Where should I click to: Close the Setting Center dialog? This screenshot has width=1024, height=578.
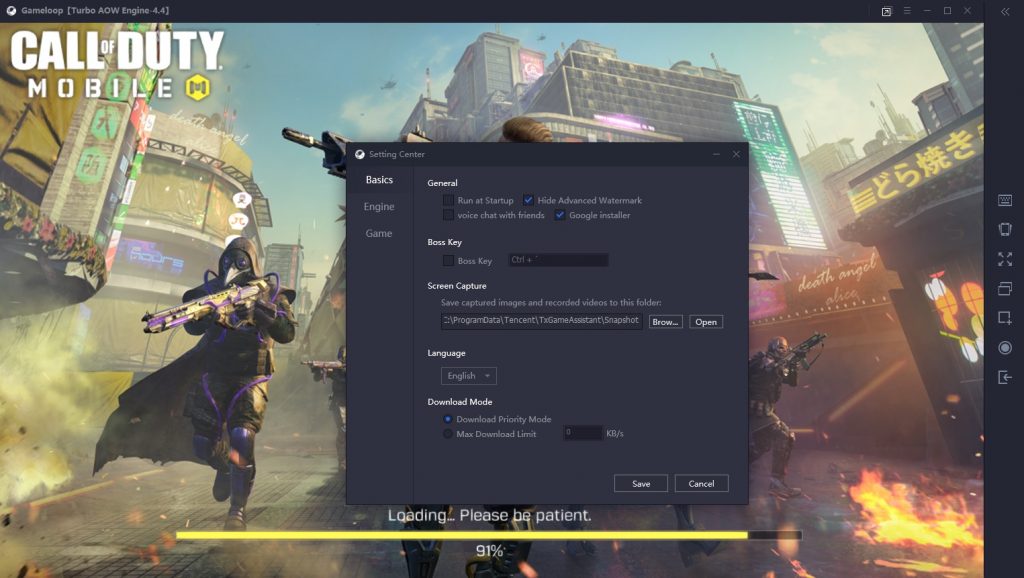coord(736,154)
